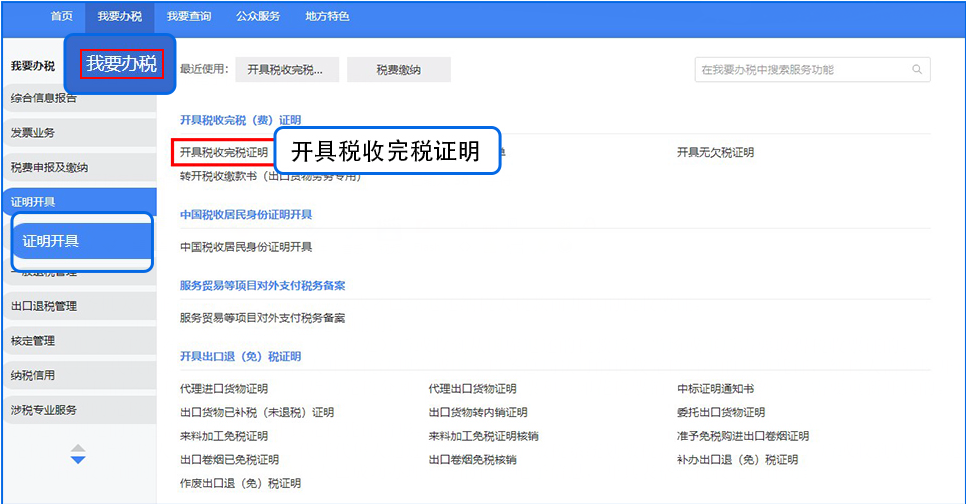Screen dimensions: 966x504
Task: Go to the 首页 tab
Action: point(62,16)
